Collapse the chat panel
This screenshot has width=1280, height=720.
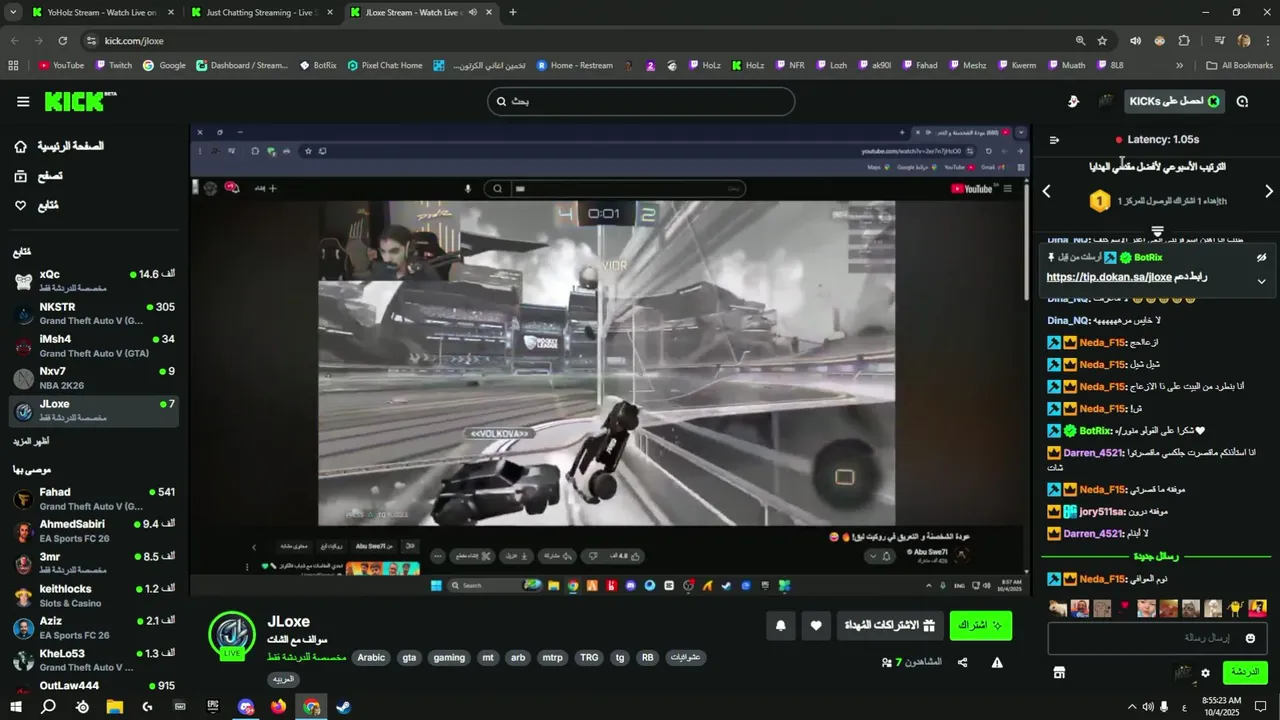coord(1054,140)
